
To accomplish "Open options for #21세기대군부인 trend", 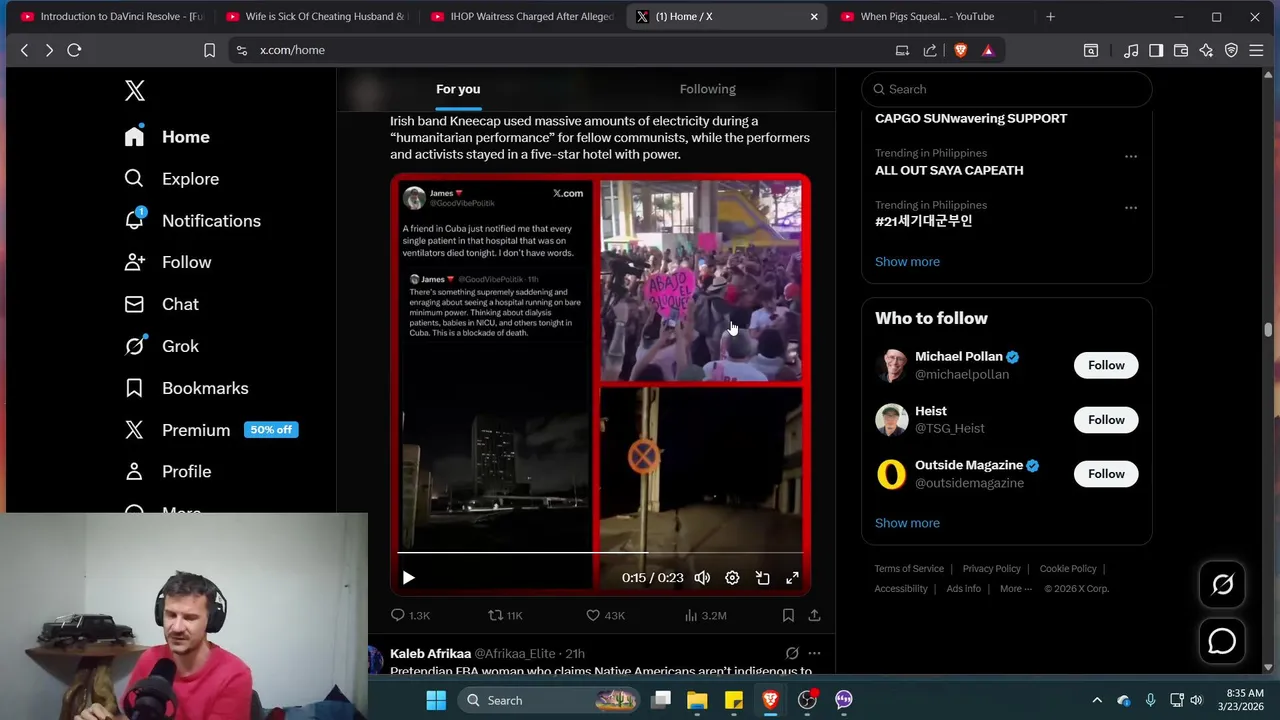I will pos(1131,208).
